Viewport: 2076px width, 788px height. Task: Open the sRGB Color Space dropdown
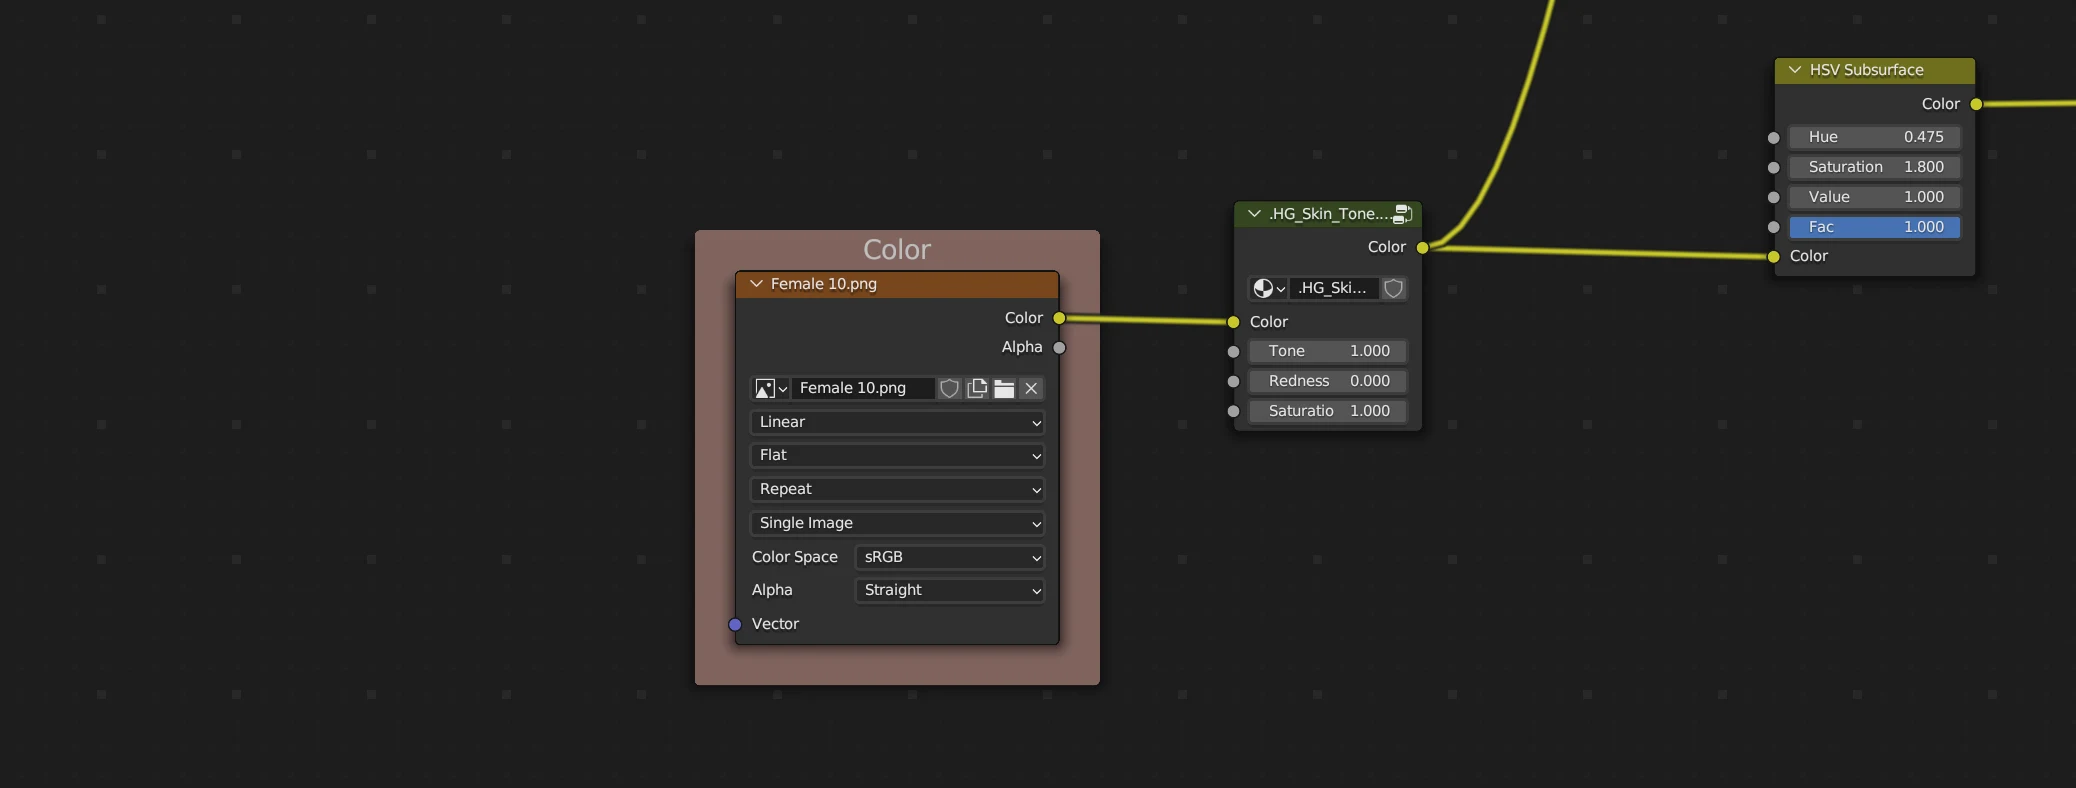pos(950,557)
